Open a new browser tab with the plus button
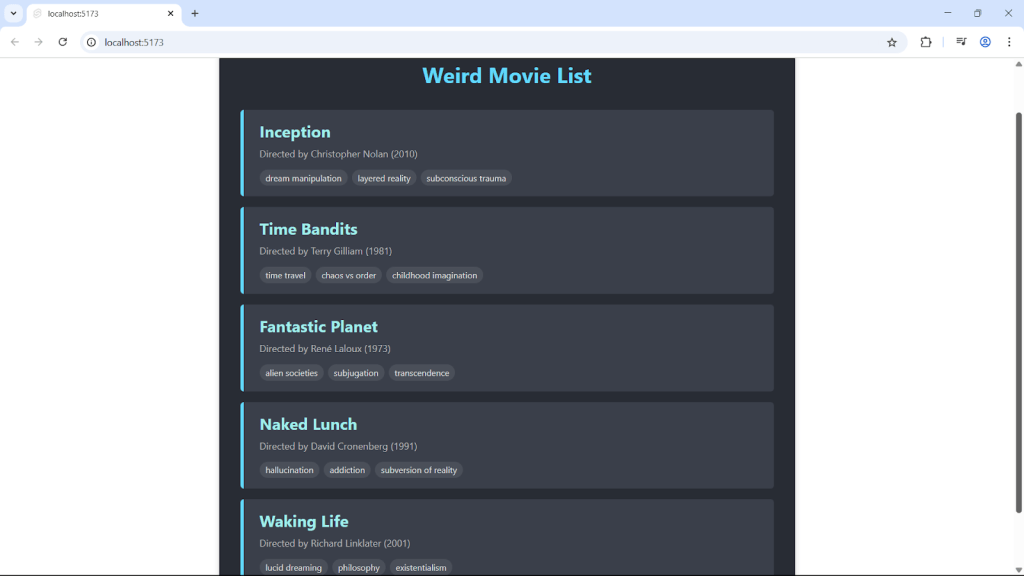This screenshot has height=576, width=1024. (x=194, y=13)
